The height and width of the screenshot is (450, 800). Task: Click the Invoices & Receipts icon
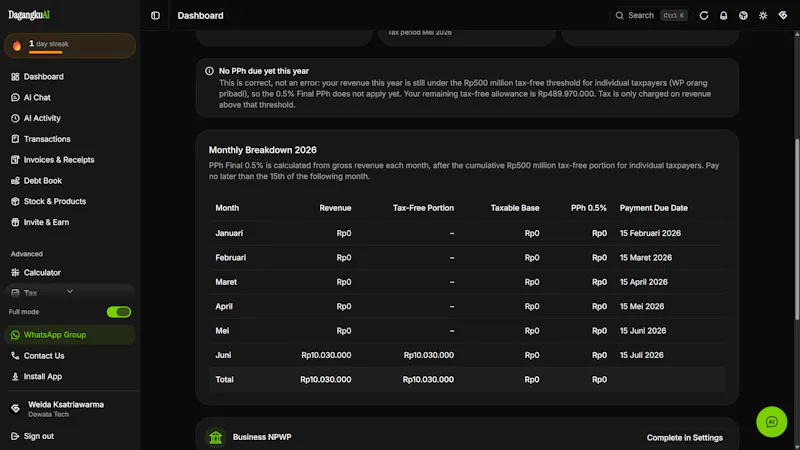coord(15,160)
